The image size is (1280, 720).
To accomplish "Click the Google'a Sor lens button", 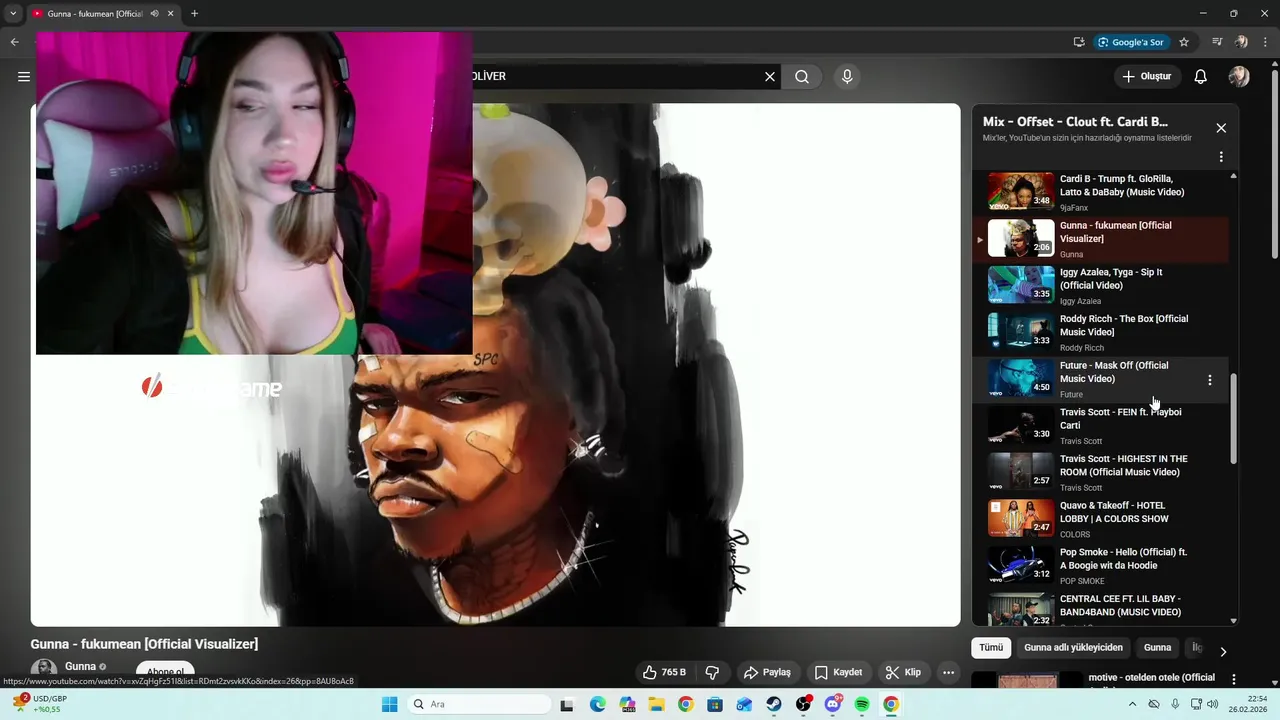I will [x=1131, y=42].
